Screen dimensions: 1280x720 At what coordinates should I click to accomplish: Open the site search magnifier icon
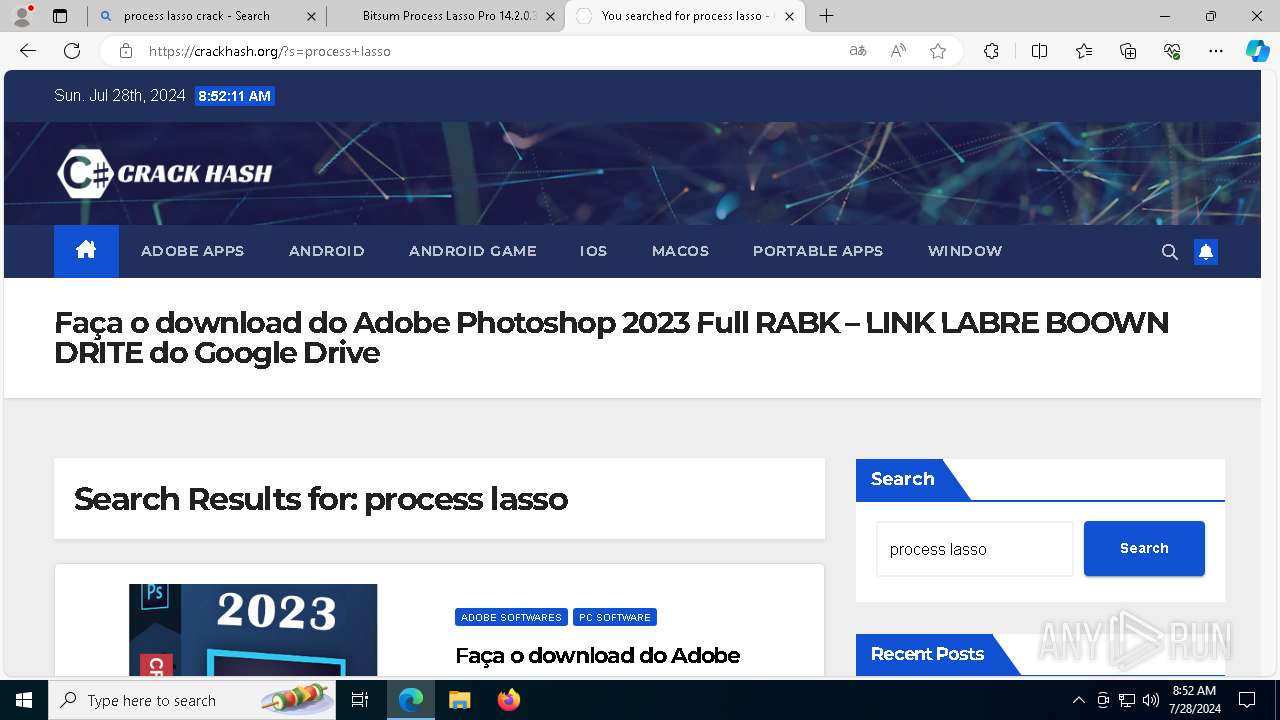pyautogui.click(x=1169, y=252)
